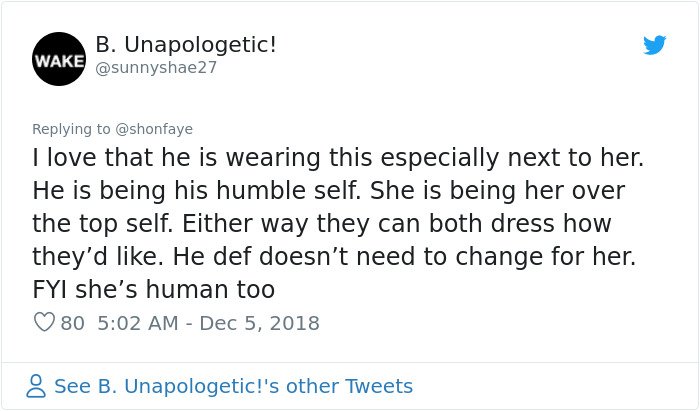Click the line 'FYI she's human too'

tap(154, 289)
